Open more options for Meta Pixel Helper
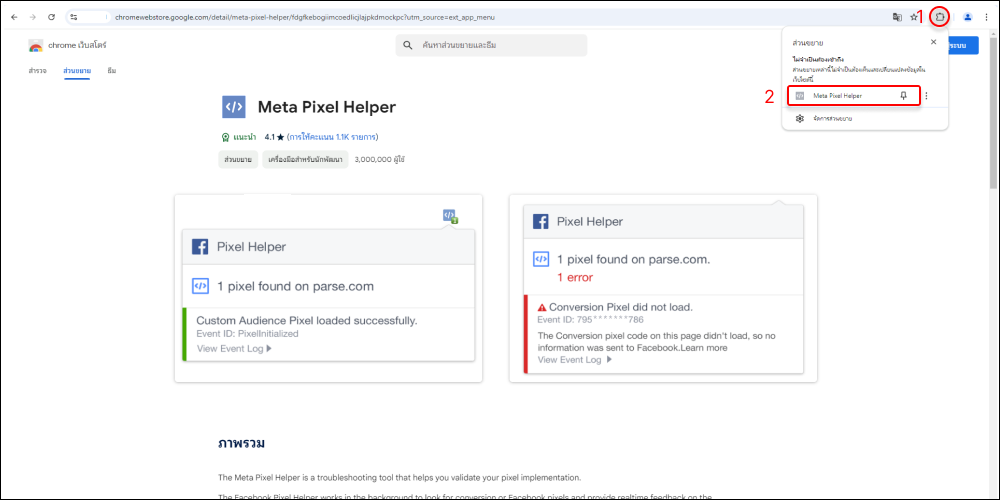Screen dimensions: 1000x500 (x=926, y=96)
